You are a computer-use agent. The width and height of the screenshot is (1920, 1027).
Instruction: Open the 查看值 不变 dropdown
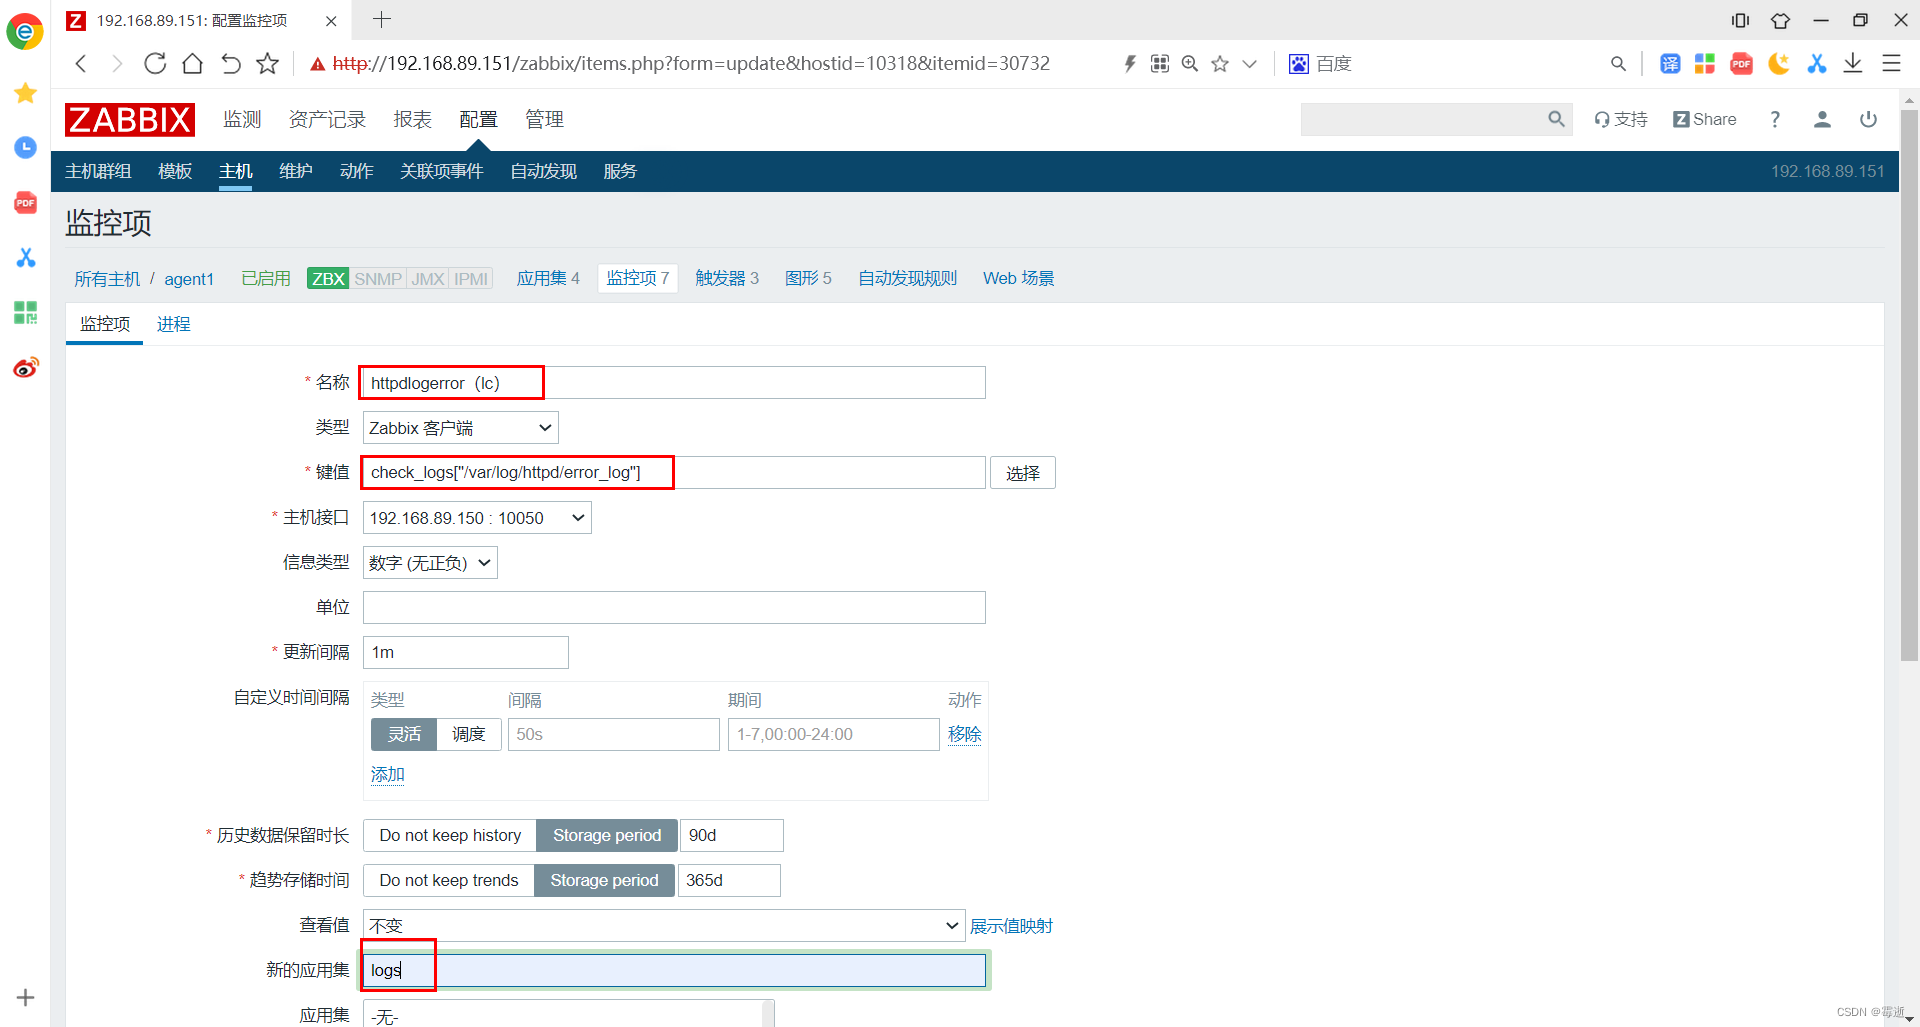(x=664, y=925)
